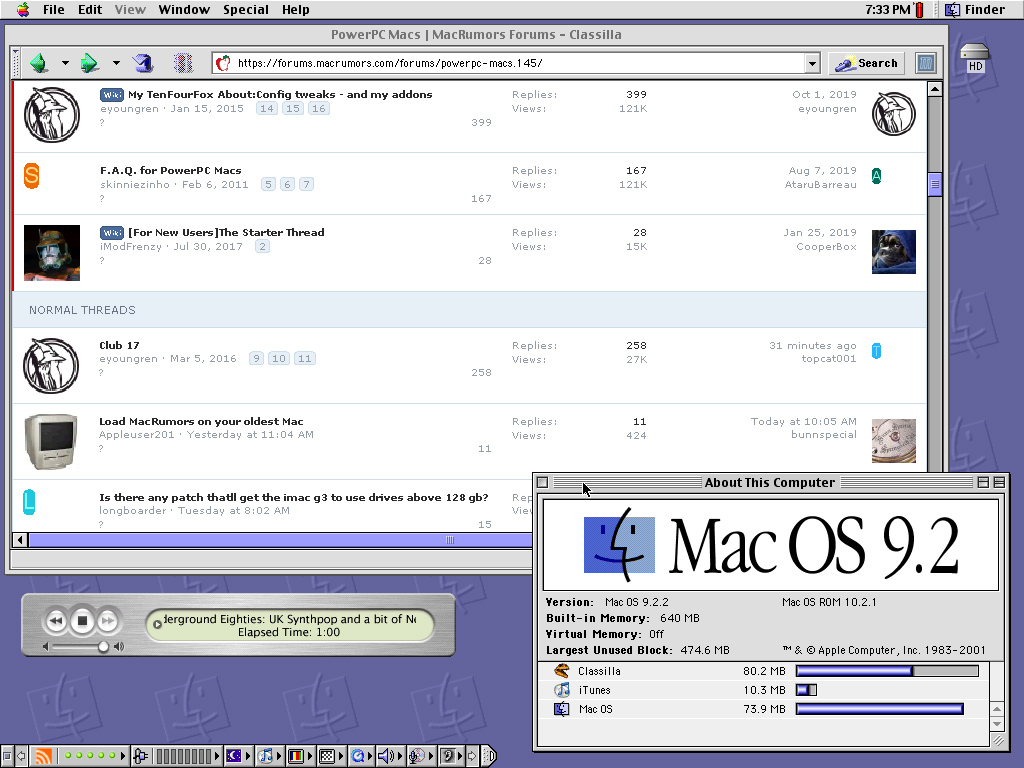Viewport: 1024px width, 768px height.
Task: Click the Search button in Classilla
Action: (x=867, y=63)
